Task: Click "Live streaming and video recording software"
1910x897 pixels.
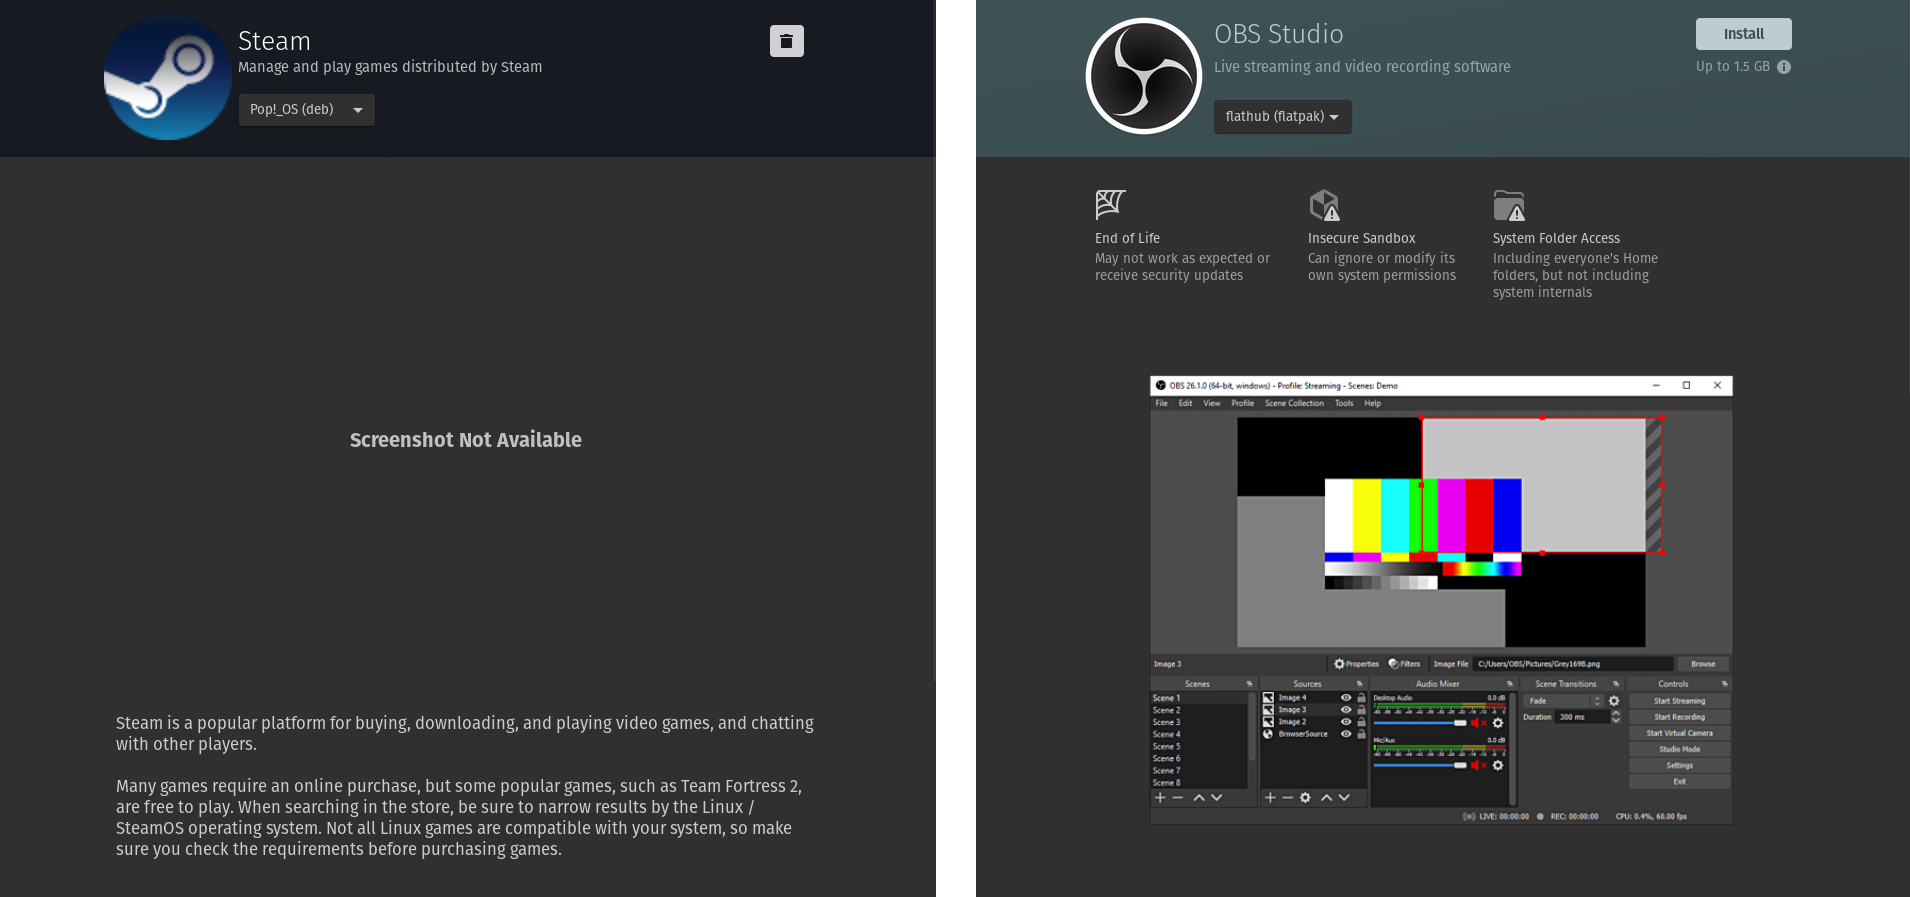Action: (1362, 67)
